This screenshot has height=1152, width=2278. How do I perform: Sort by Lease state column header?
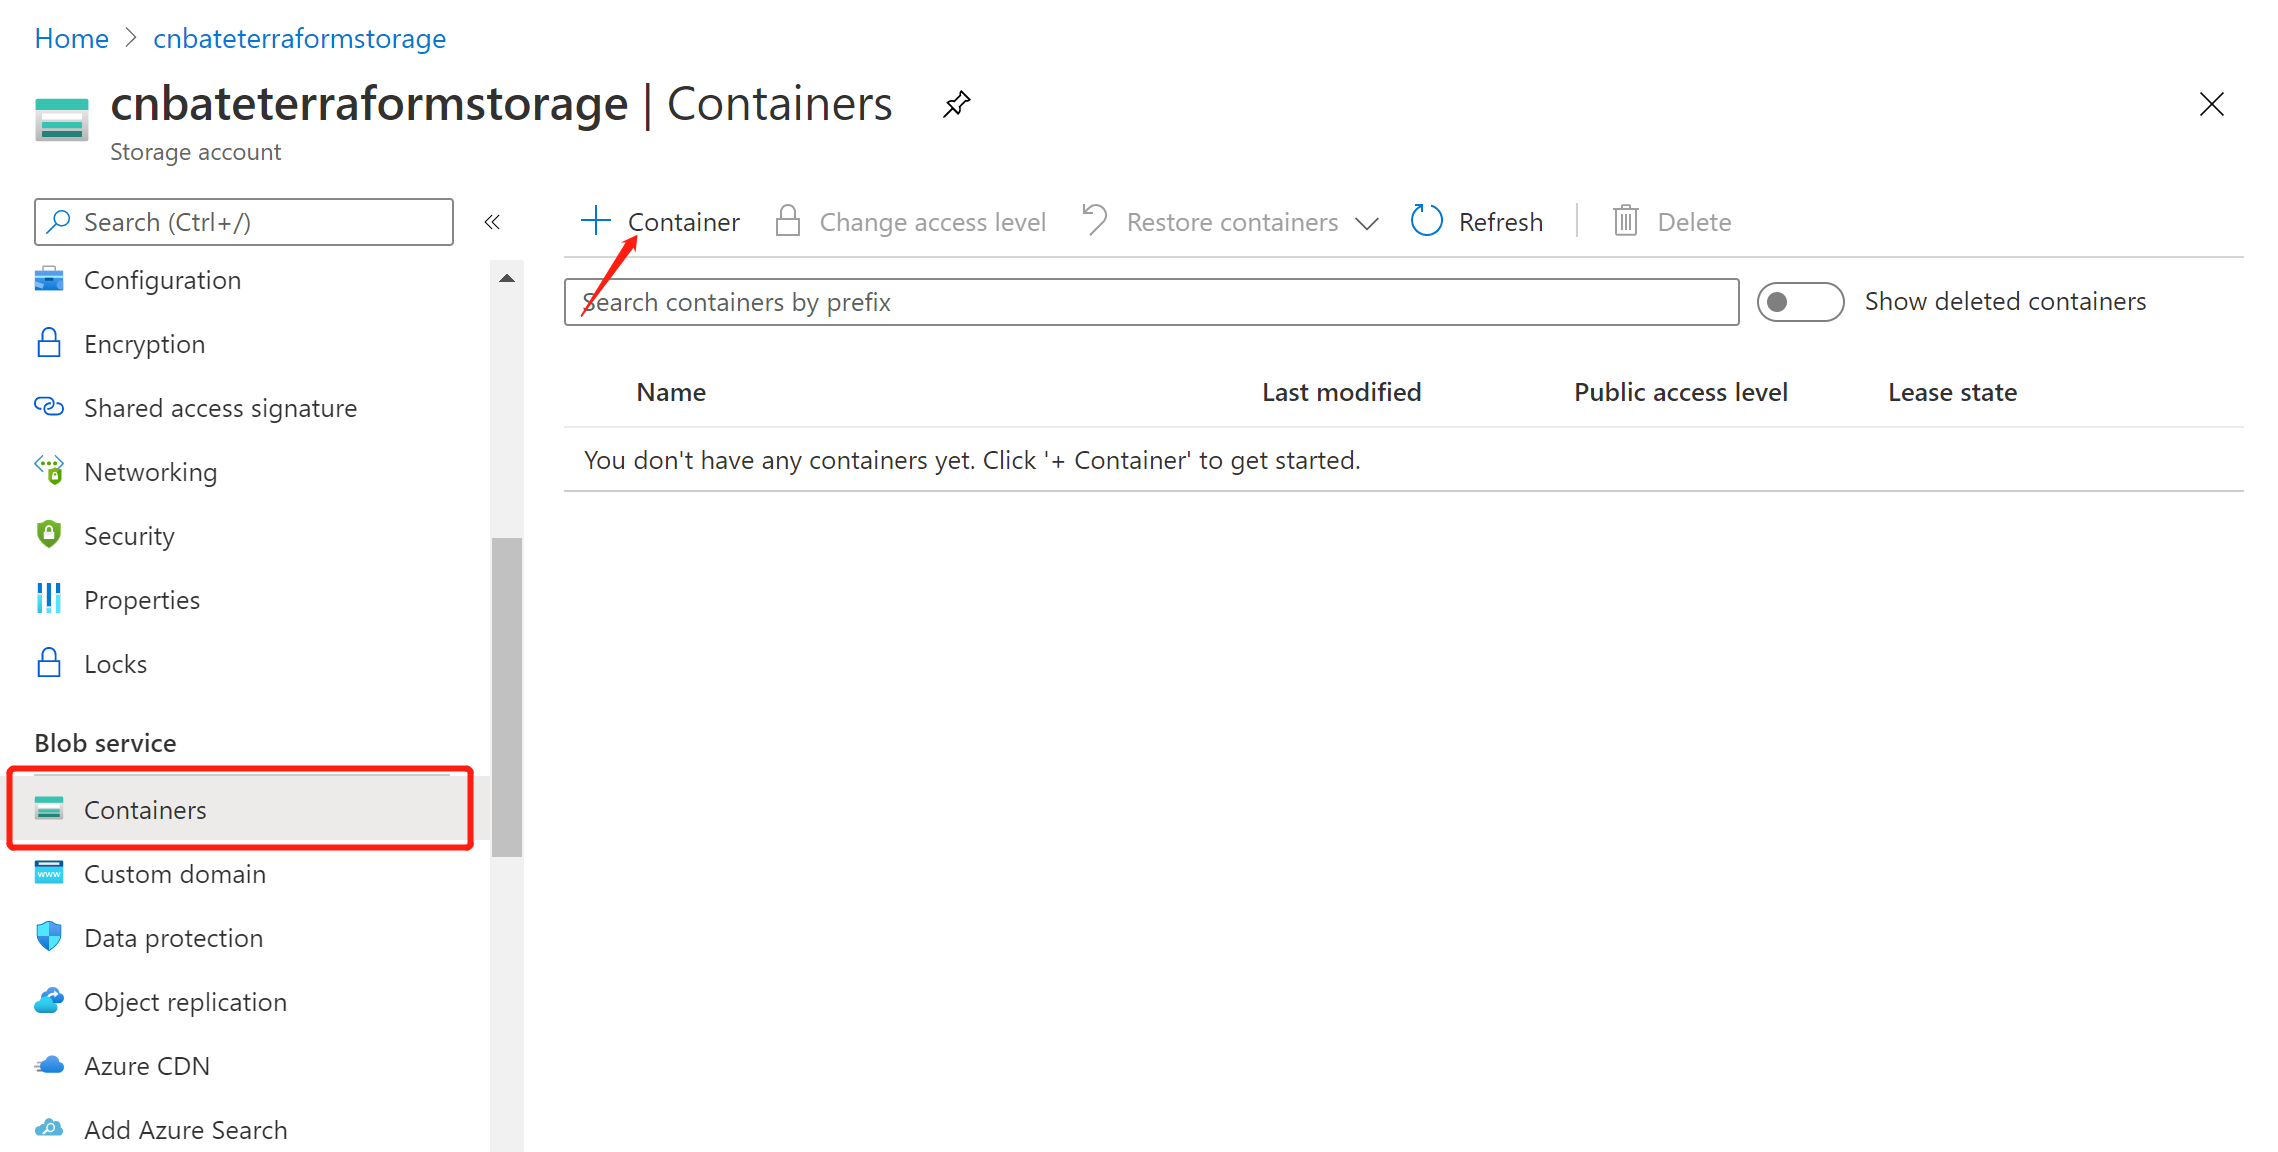(1952, 392)
